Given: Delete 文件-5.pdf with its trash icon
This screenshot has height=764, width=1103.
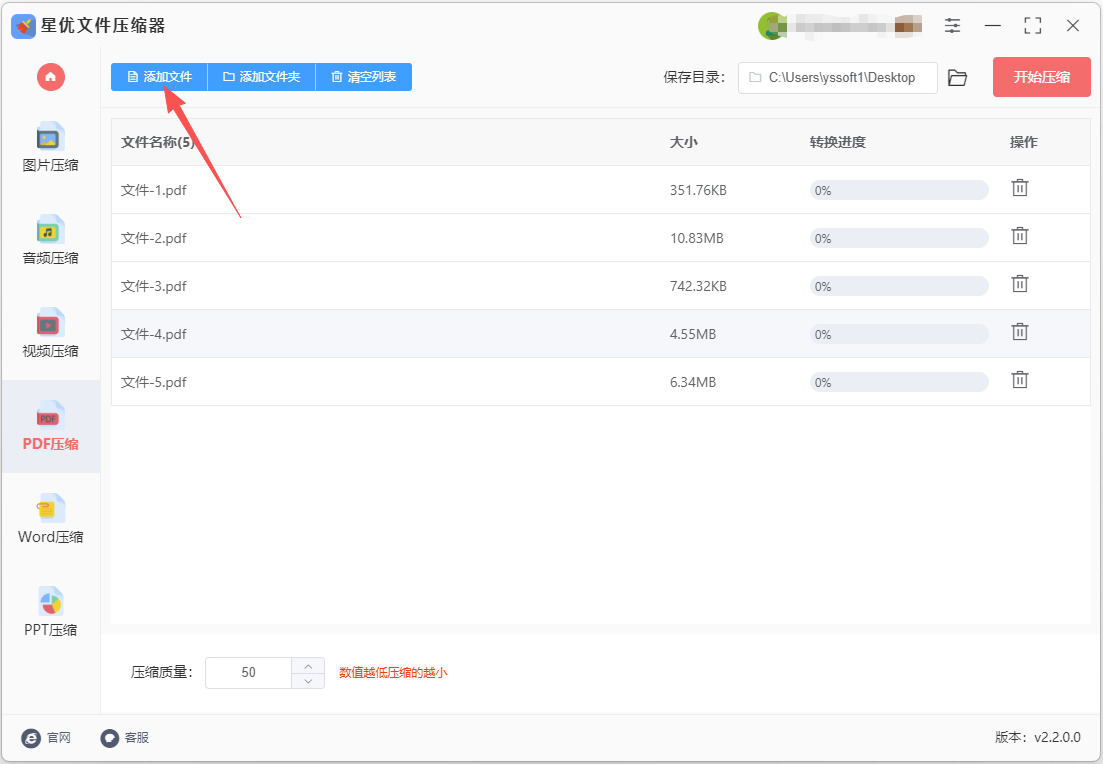Looking at the screenshot, I should 1020,380.
